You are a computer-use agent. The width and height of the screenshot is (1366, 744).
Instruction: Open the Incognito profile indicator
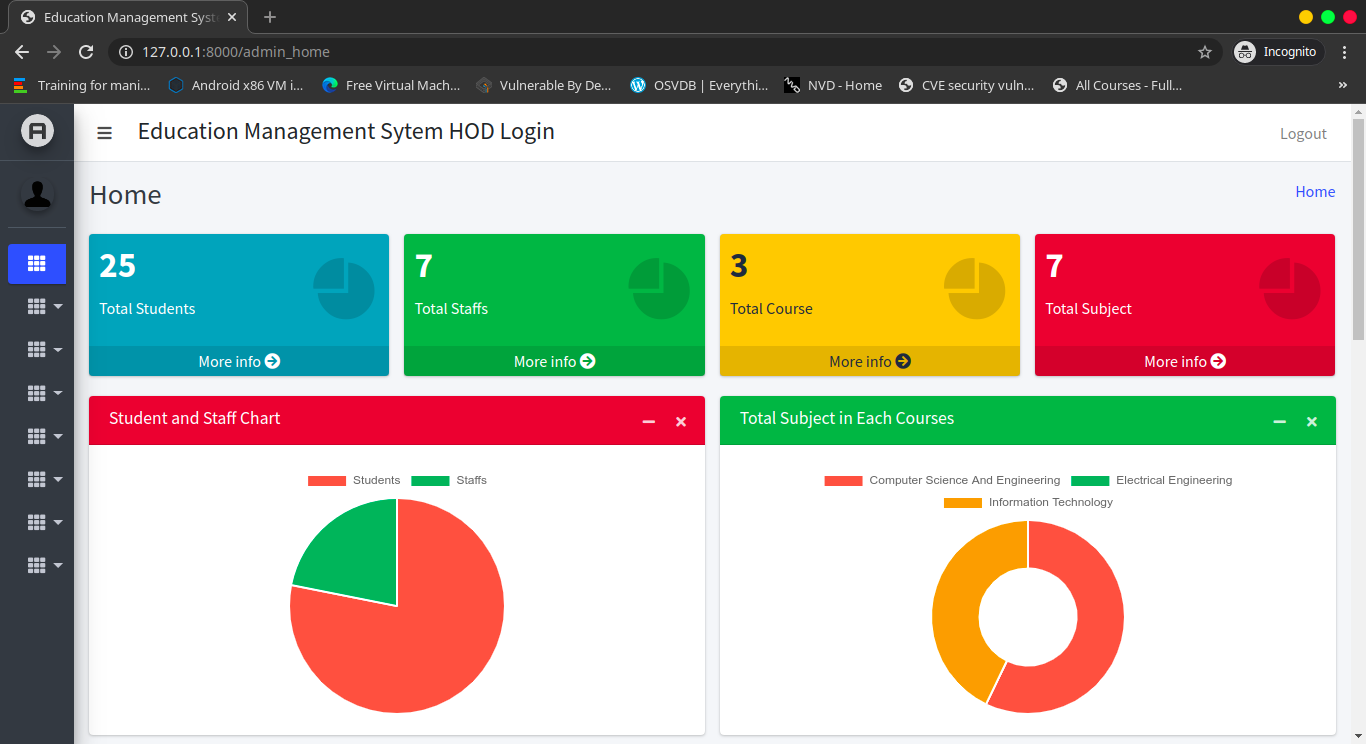click(x=1278, y=52)
